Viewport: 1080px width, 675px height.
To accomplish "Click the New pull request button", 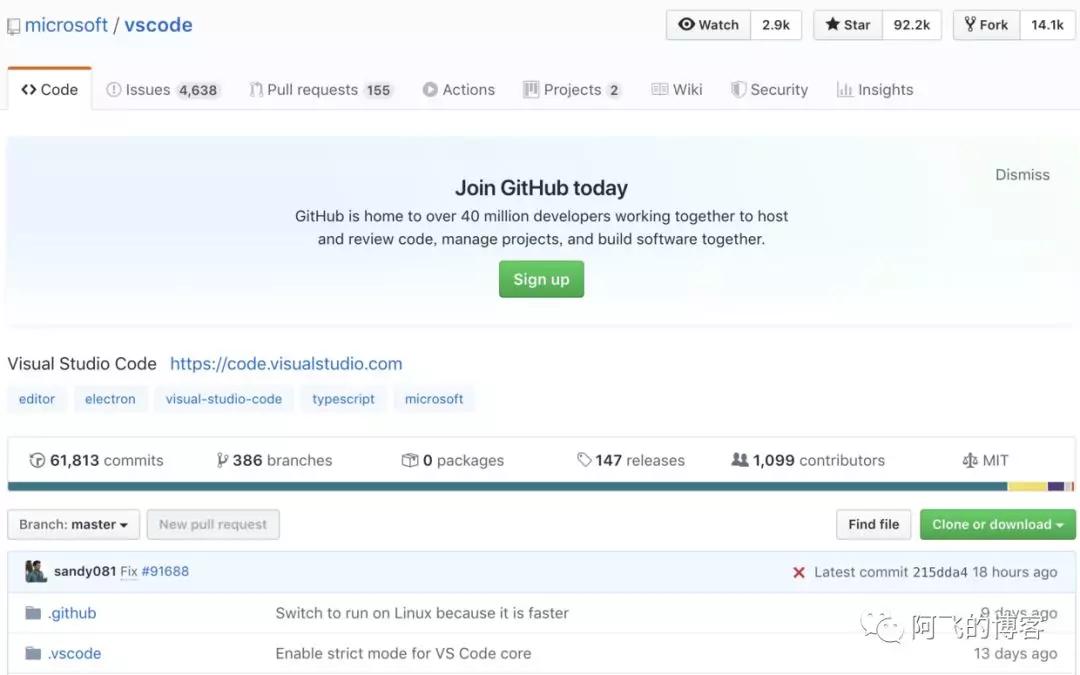I will (213, 525).
